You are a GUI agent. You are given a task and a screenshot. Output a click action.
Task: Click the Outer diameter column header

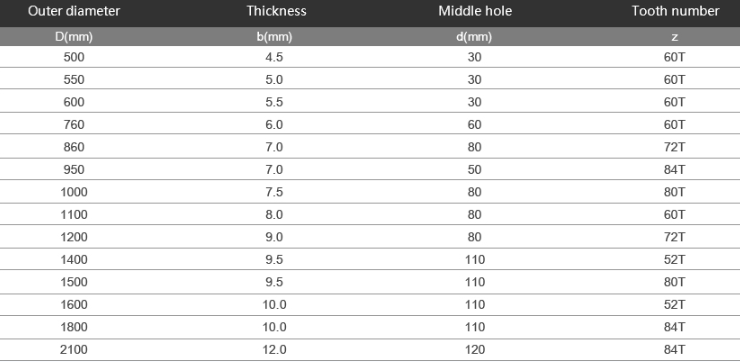point(74,11)
